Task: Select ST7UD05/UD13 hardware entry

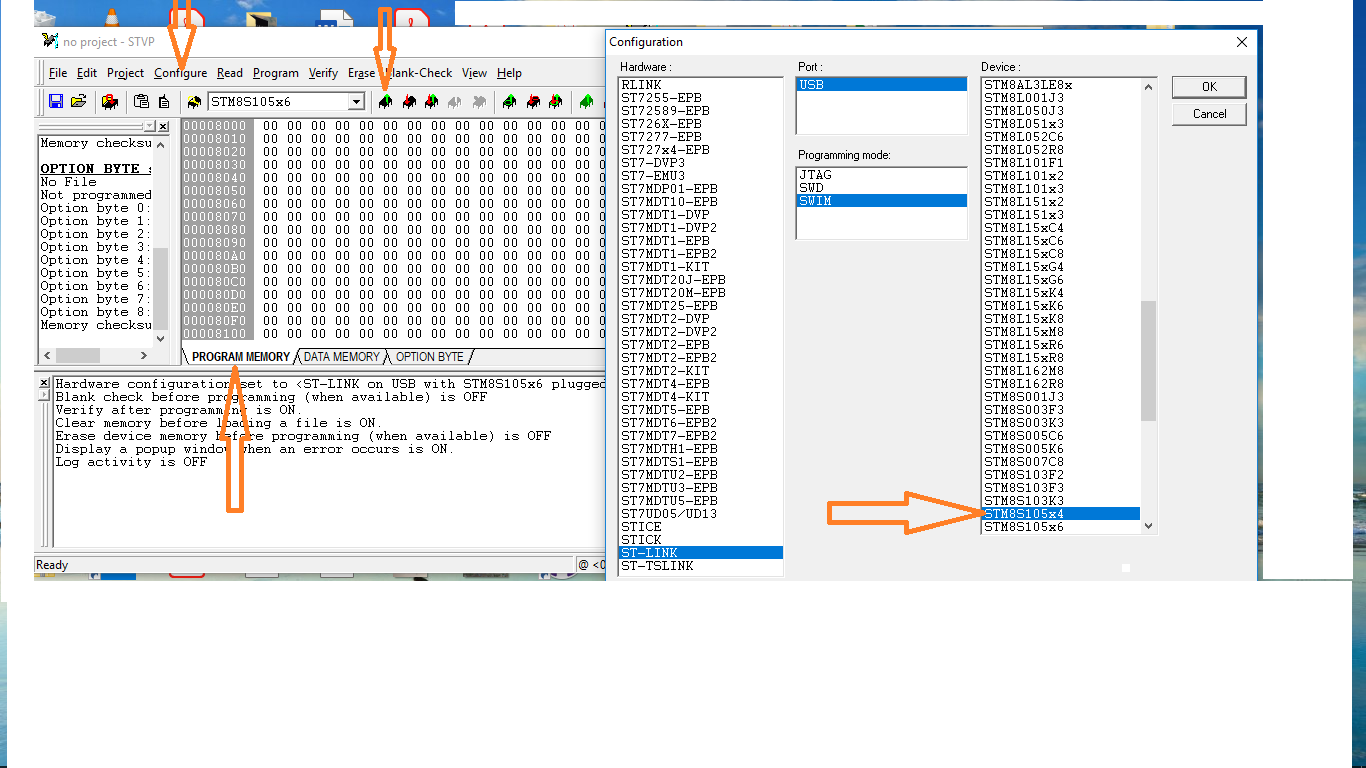Action: point(701,514)
